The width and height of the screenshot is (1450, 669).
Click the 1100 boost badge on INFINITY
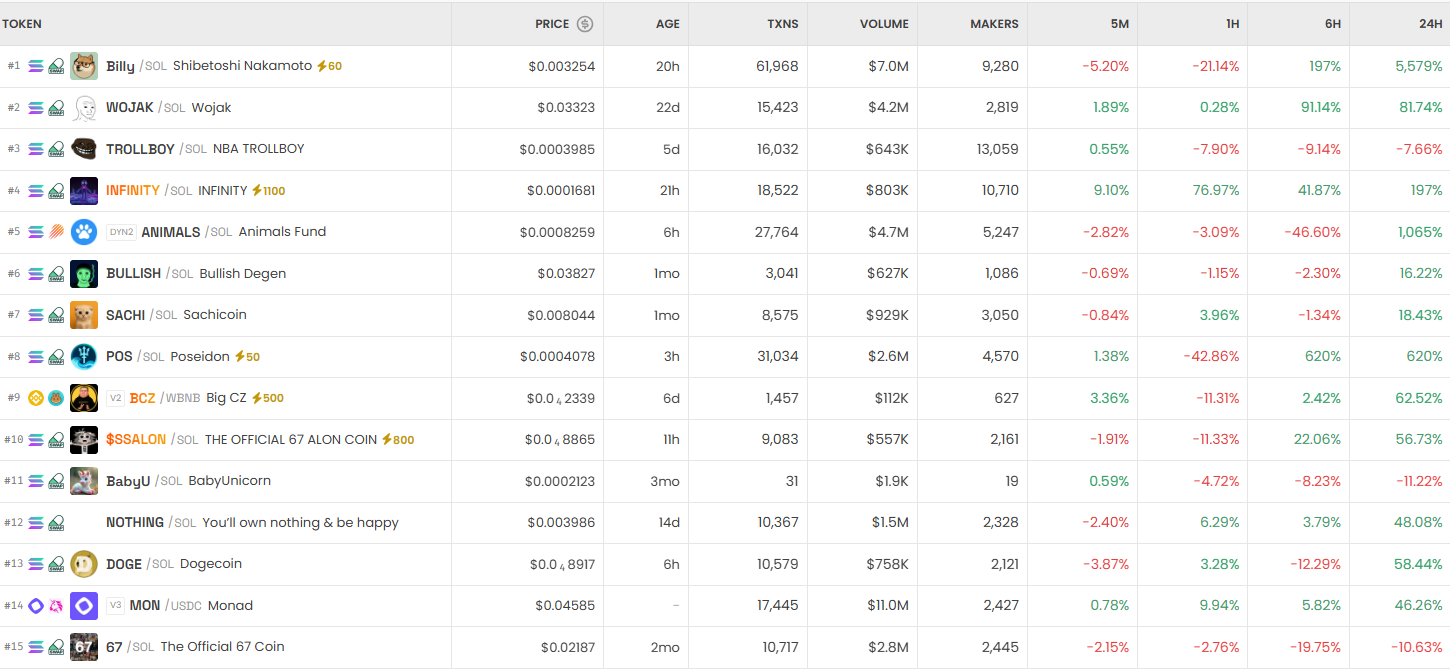pyautogui.click(x=268, y=190)
